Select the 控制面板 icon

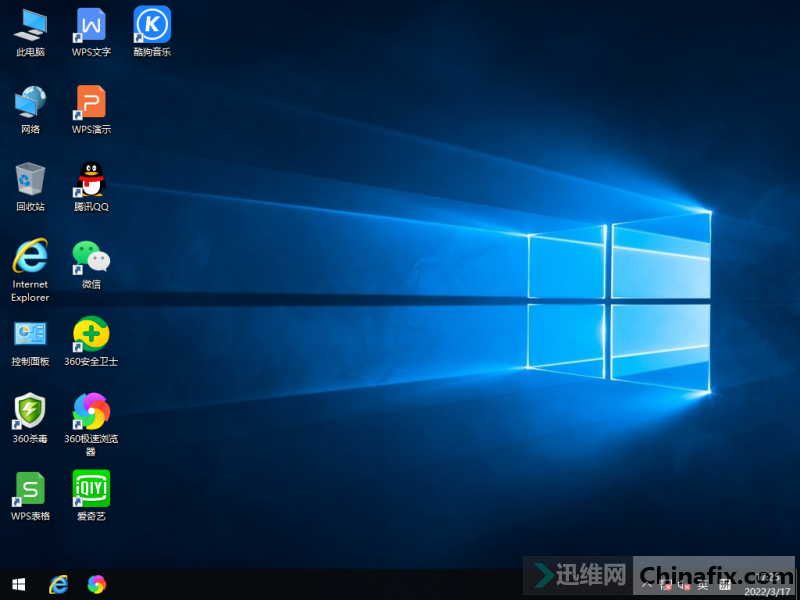click(x=31, y=343)
